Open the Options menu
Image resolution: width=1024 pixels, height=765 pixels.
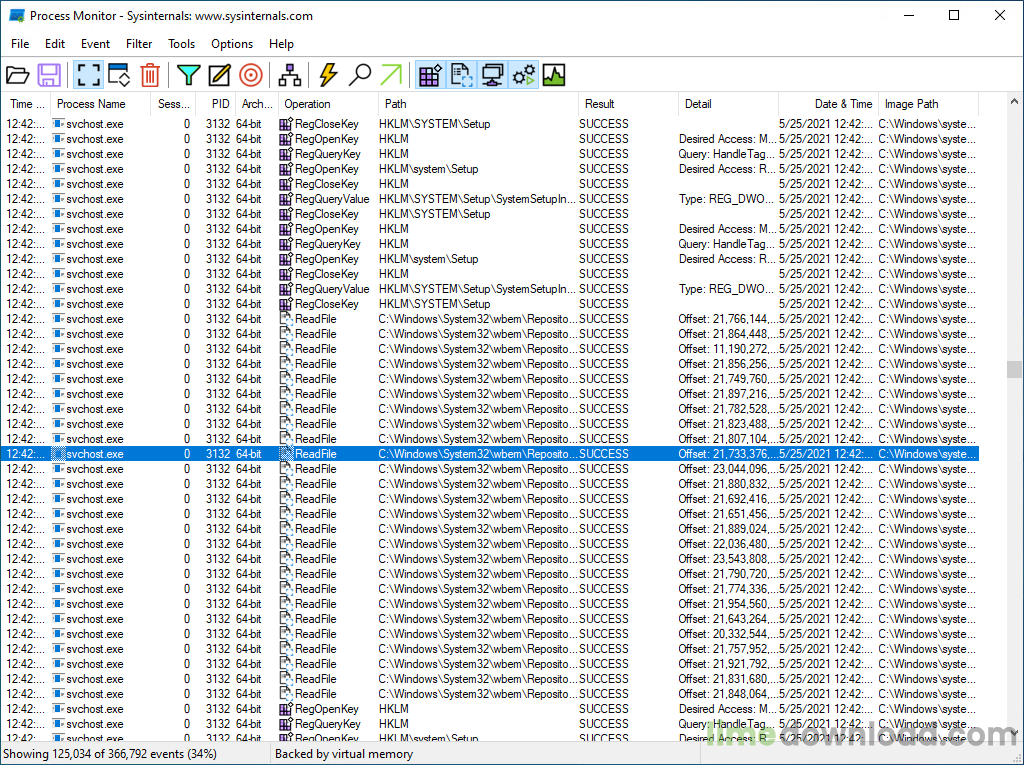[x=232, y=44]
